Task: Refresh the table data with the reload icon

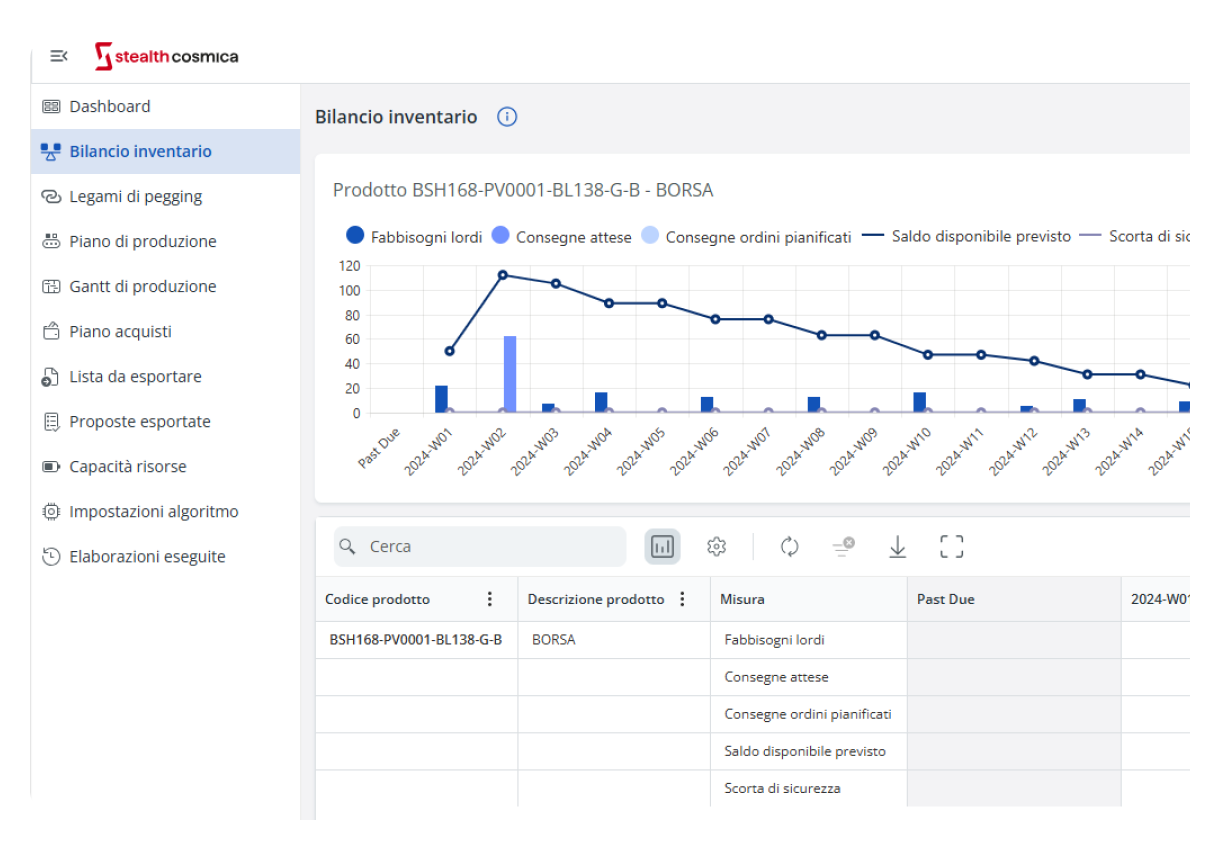Action: click(x=790, y=547)
